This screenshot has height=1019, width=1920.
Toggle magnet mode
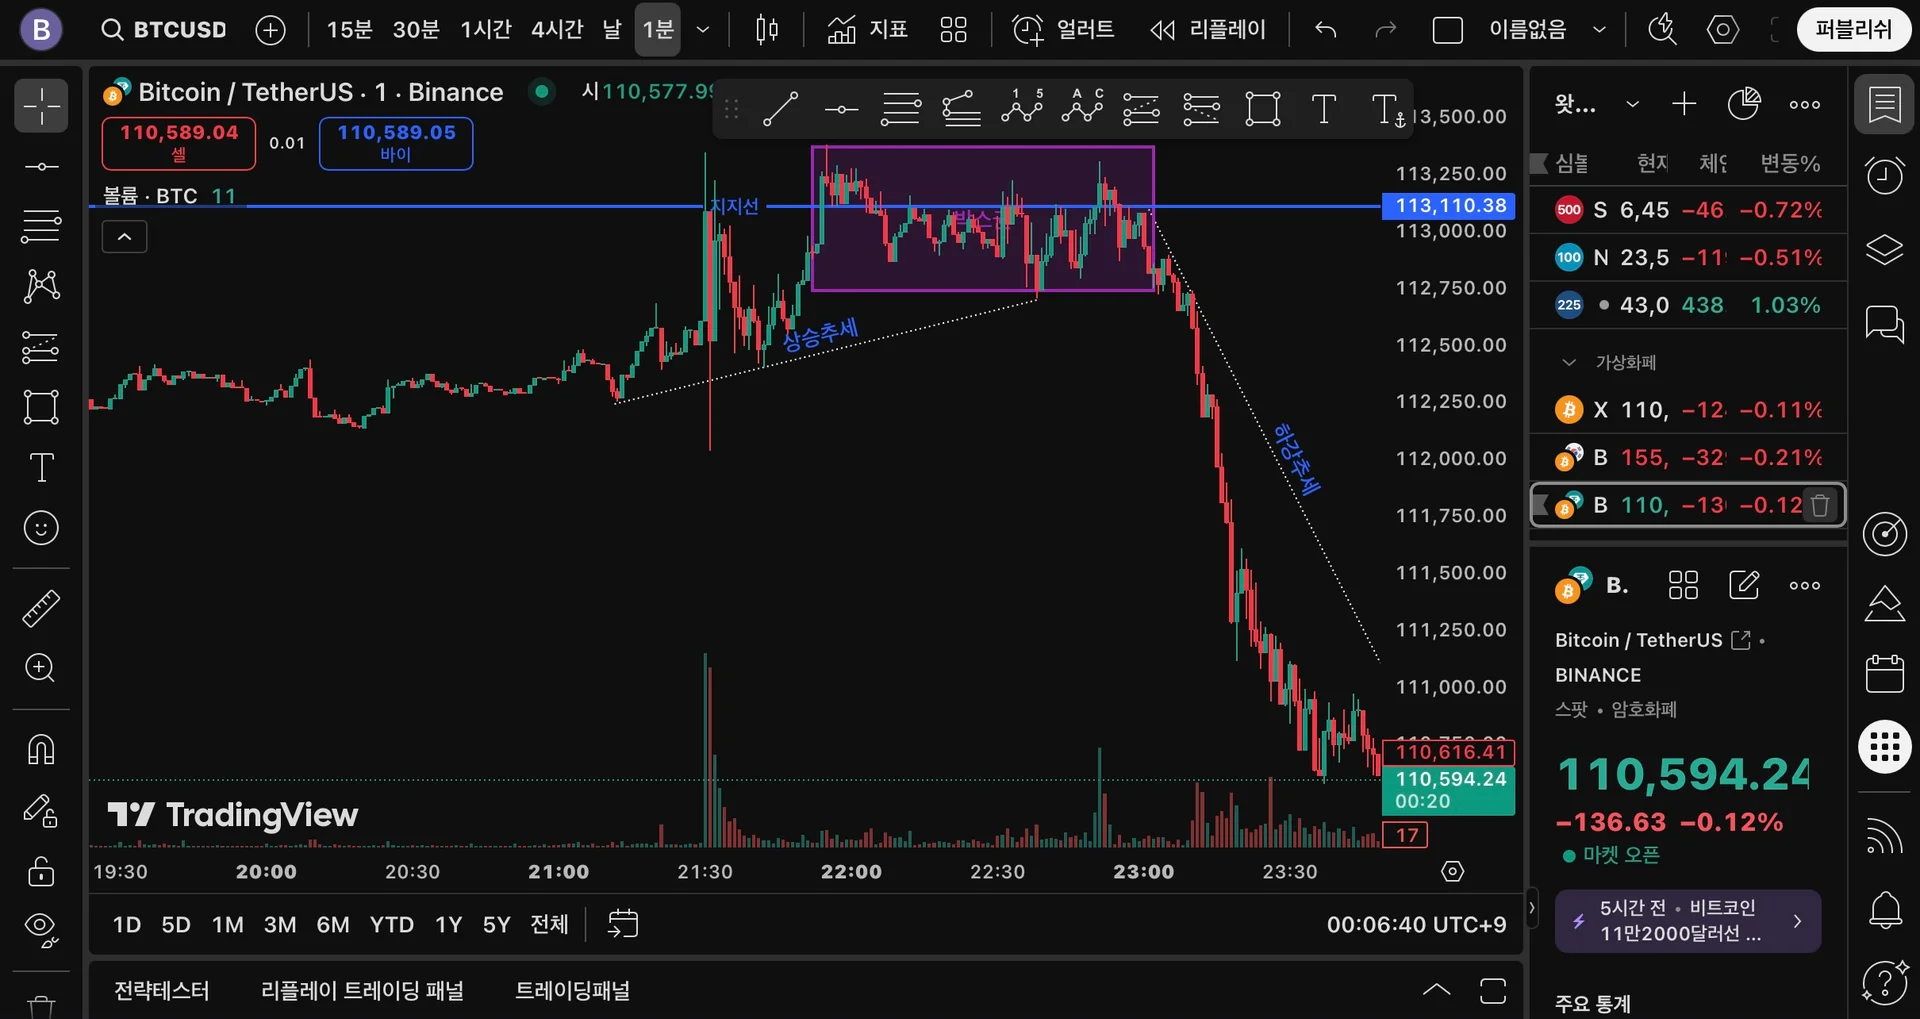pyautogui.click(x=41, y=749)
